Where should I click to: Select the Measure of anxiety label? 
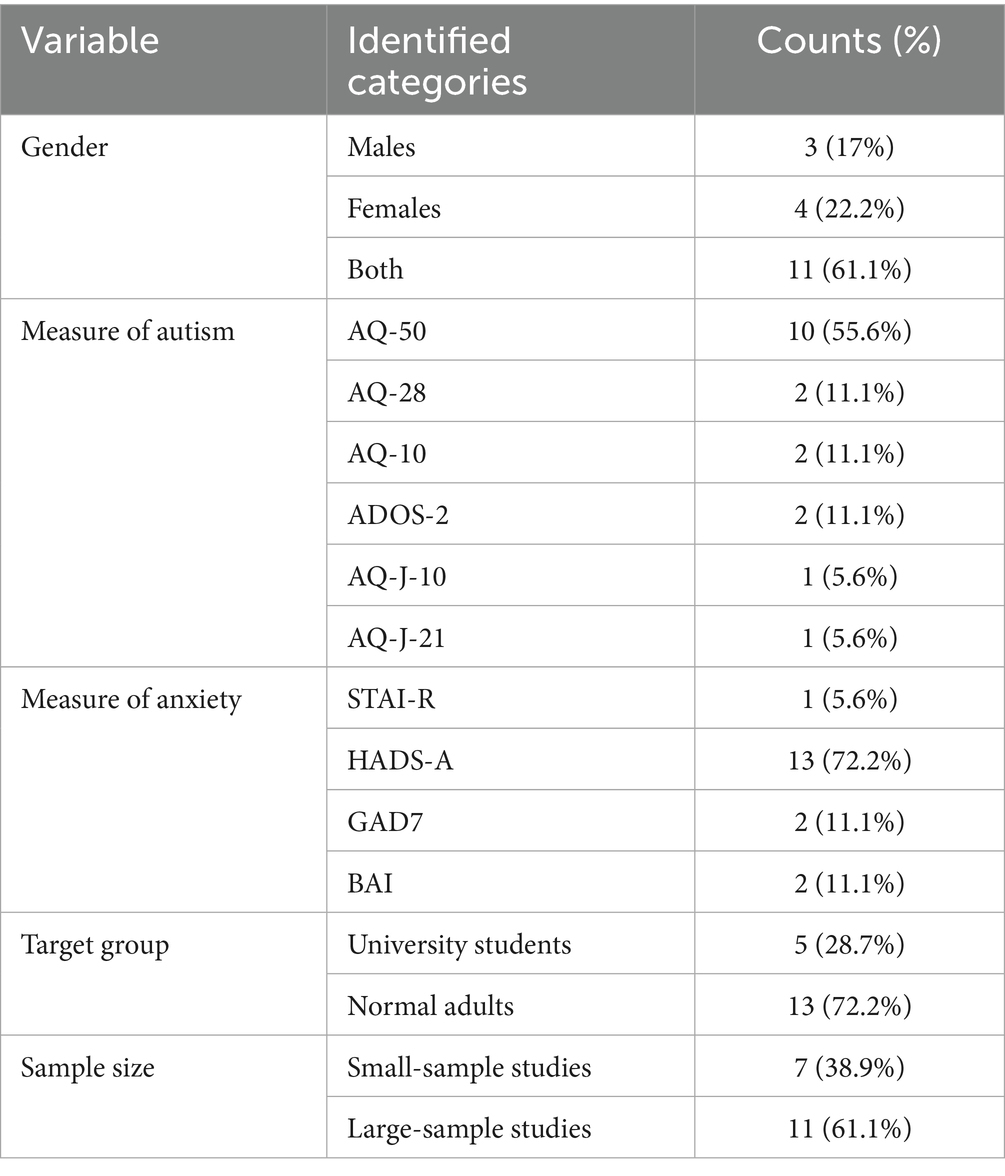131,699
